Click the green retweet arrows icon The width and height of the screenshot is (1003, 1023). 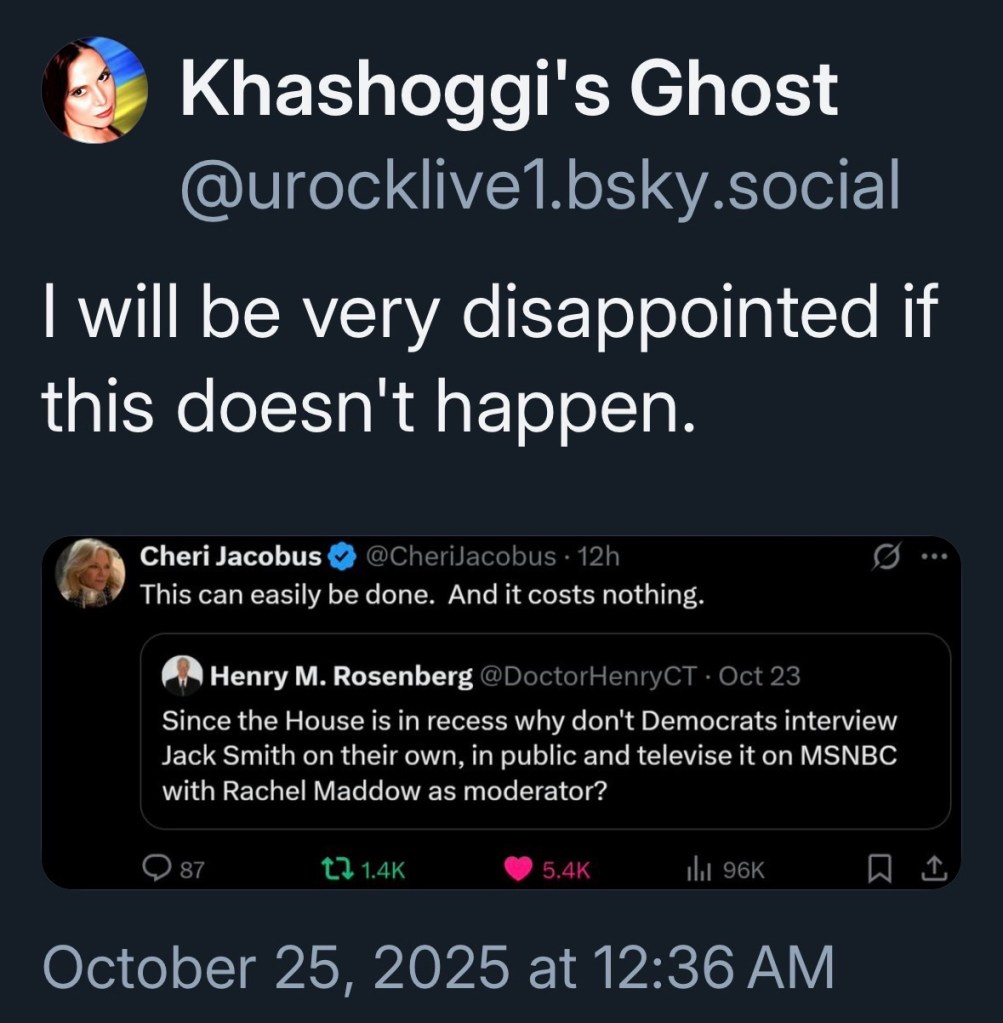(332, 869)
